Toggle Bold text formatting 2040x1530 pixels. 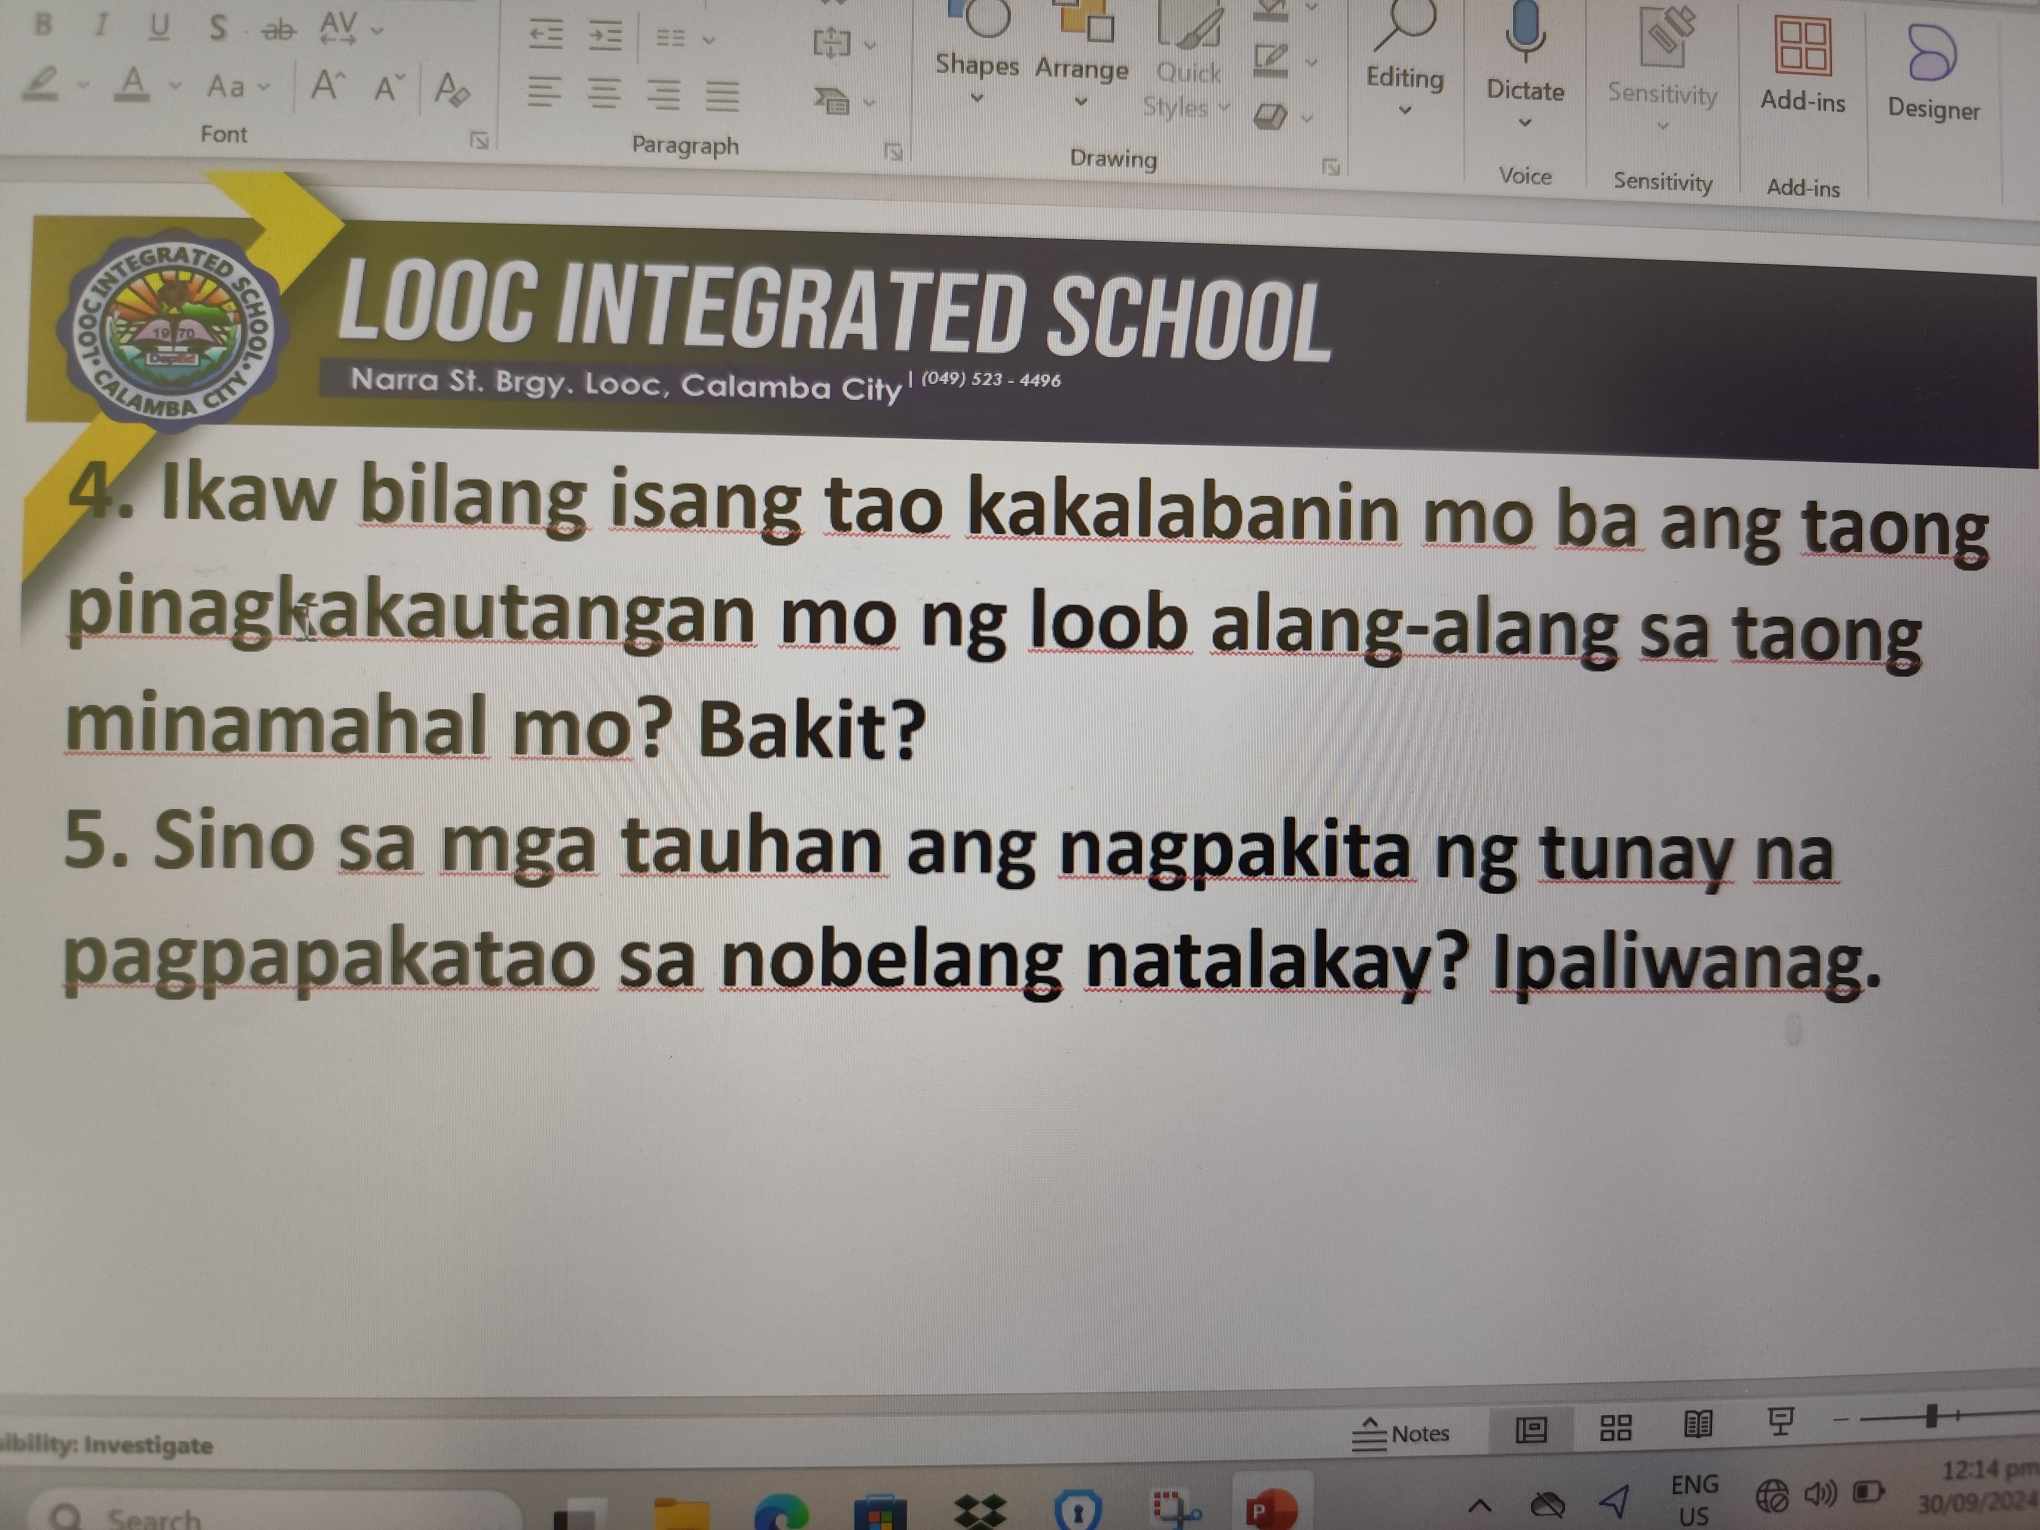(42, 24)
